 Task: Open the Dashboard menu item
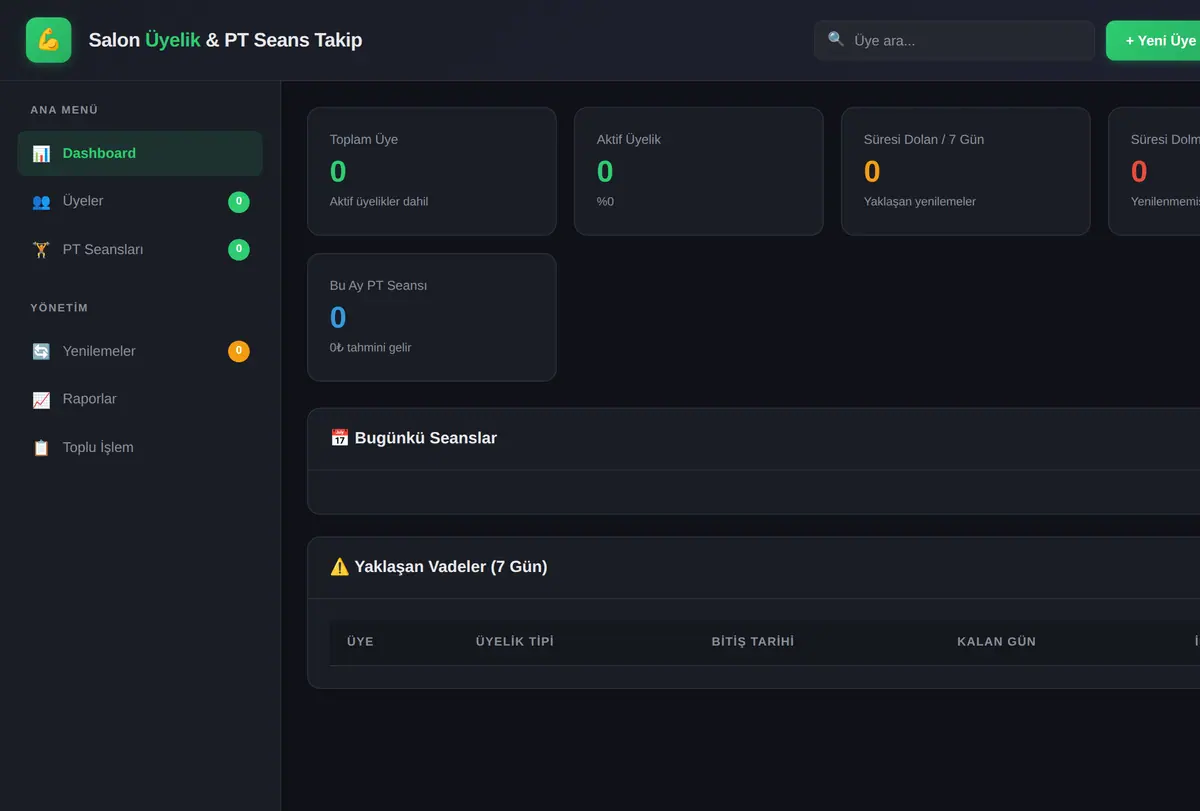tap(140, 153)
